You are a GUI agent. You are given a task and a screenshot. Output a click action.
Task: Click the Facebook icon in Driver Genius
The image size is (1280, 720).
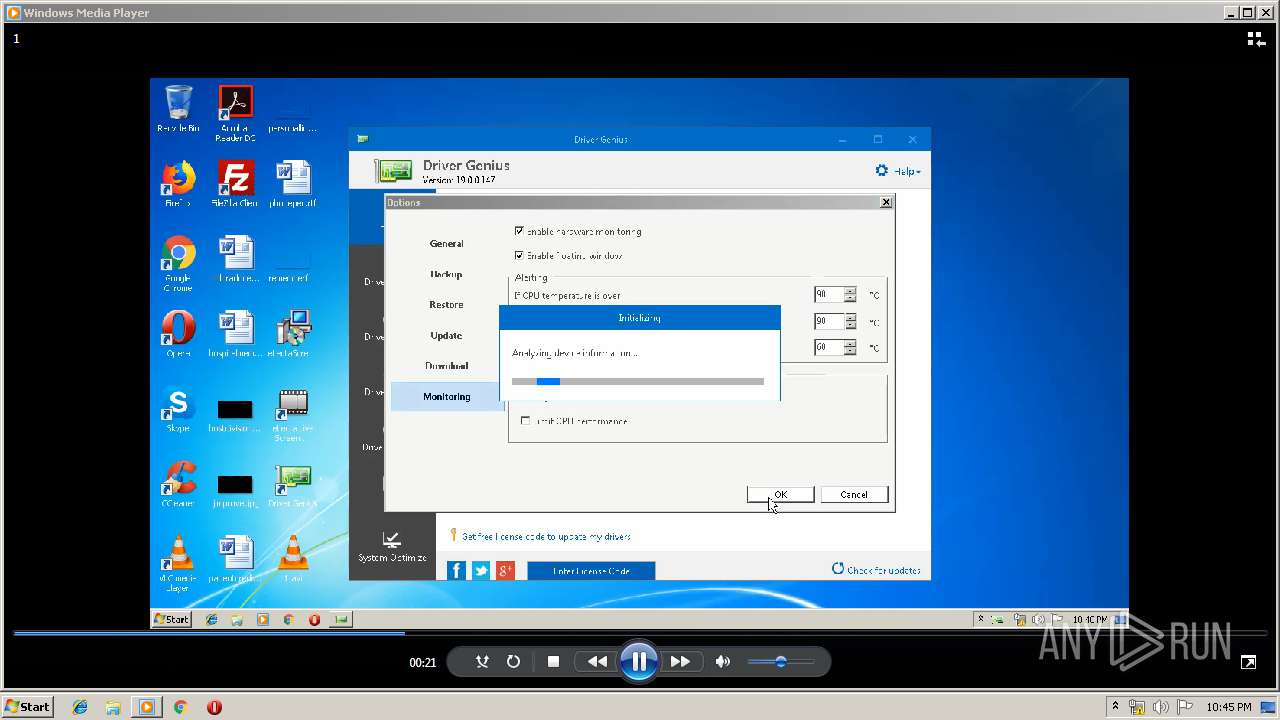click(x=456, y=571)
